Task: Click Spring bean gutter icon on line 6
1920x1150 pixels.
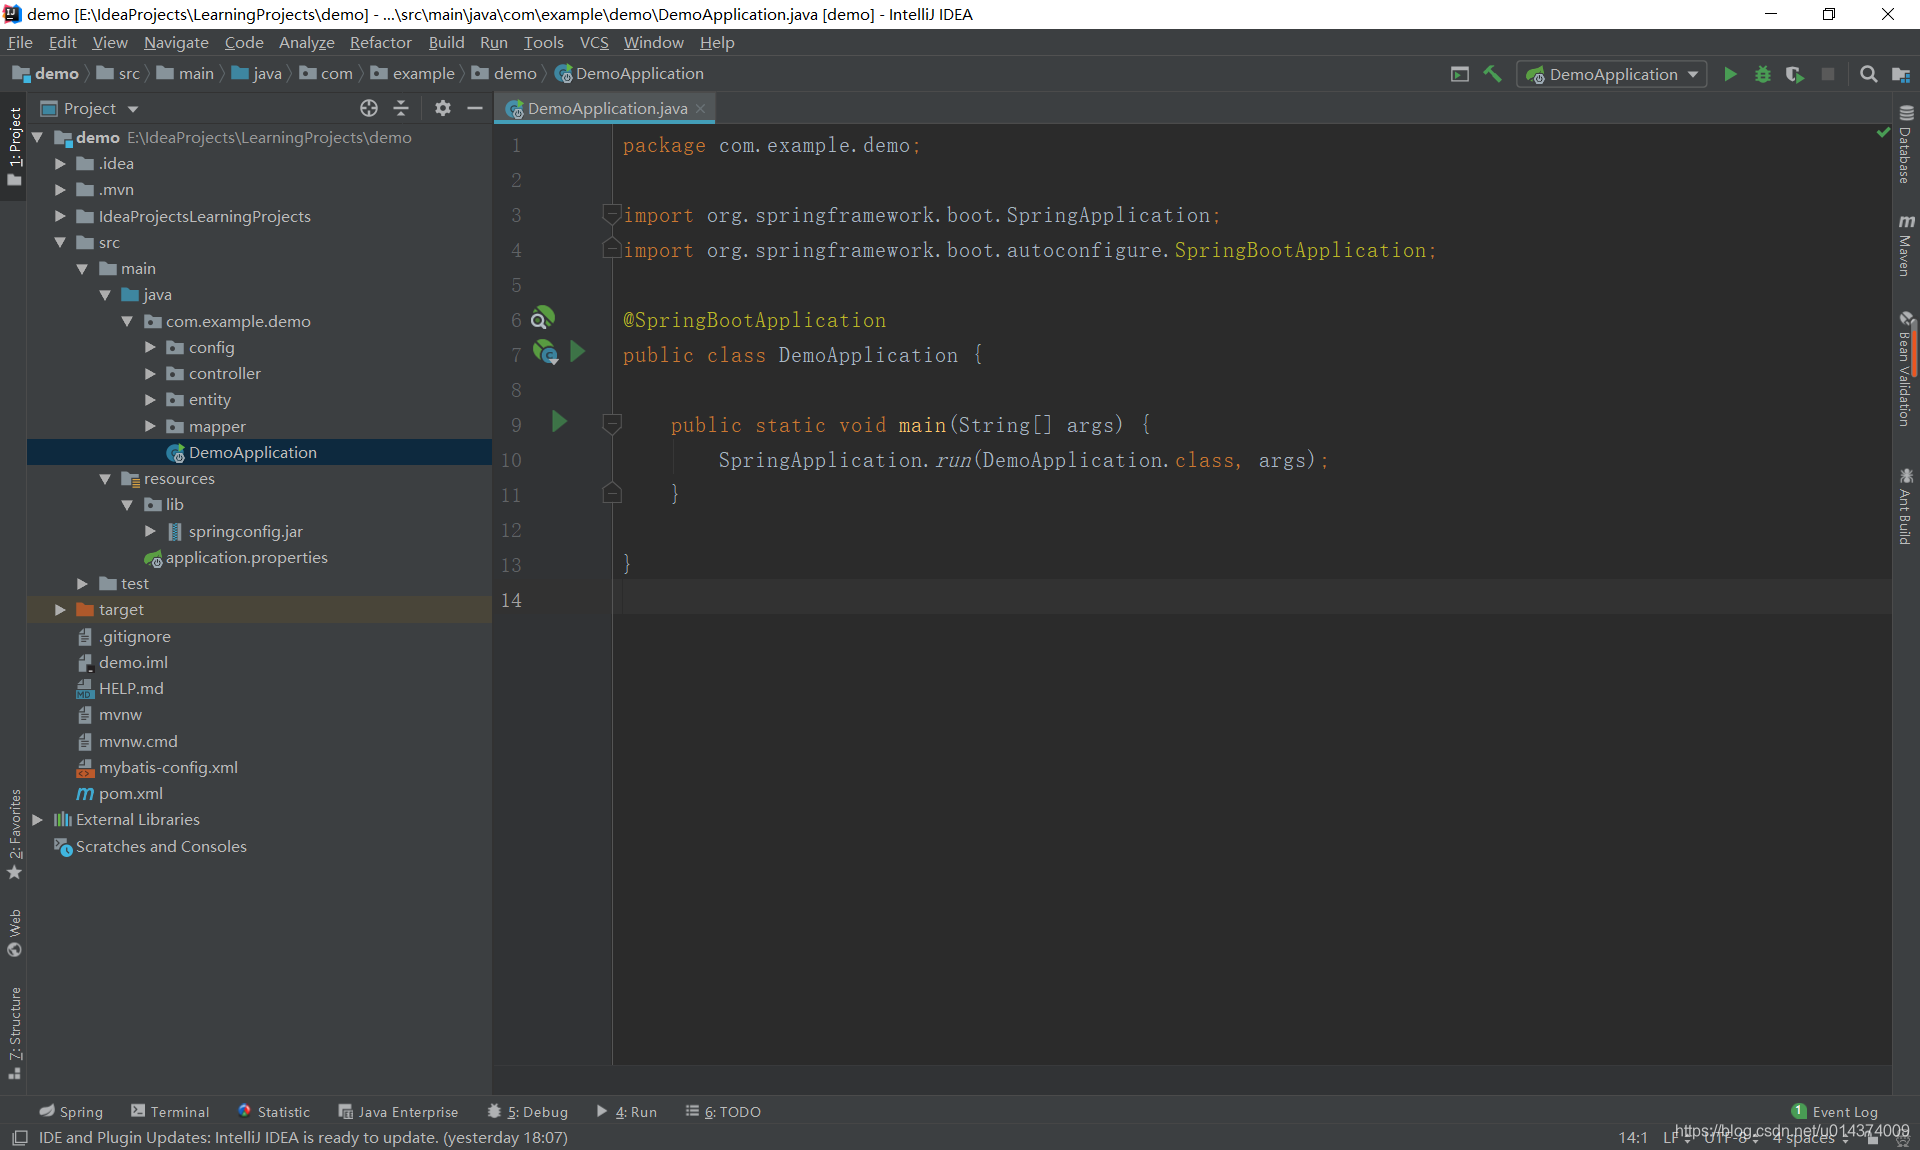Action: point(542,319)
